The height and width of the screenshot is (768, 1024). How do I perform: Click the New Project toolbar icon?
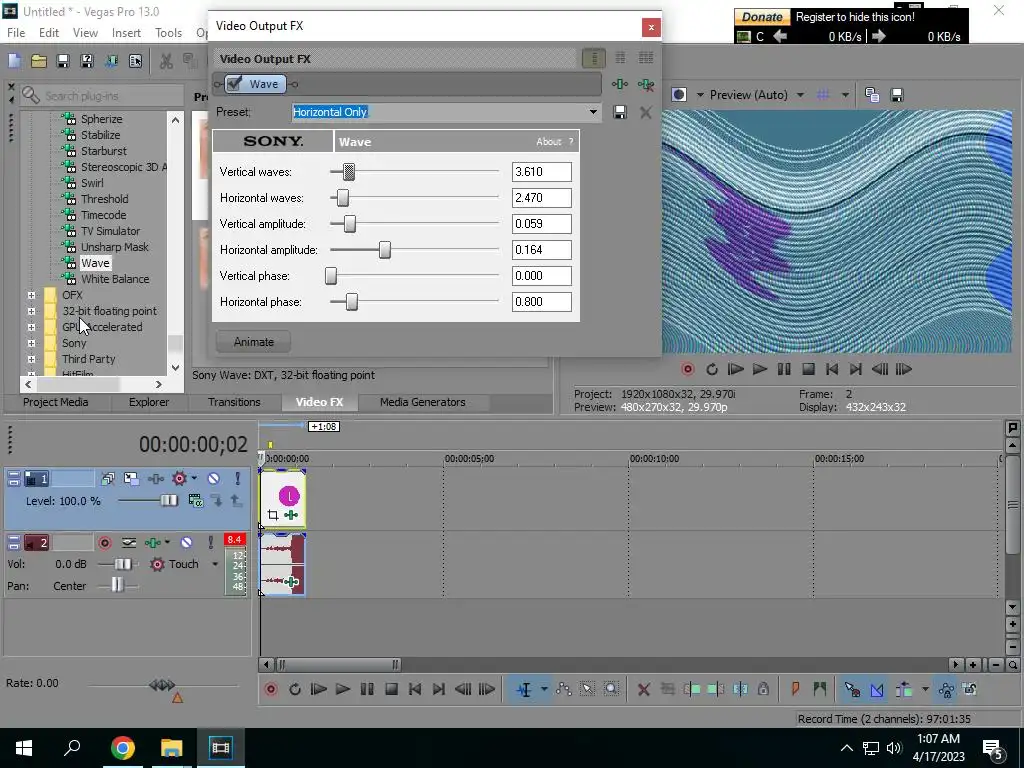point(14,61)
